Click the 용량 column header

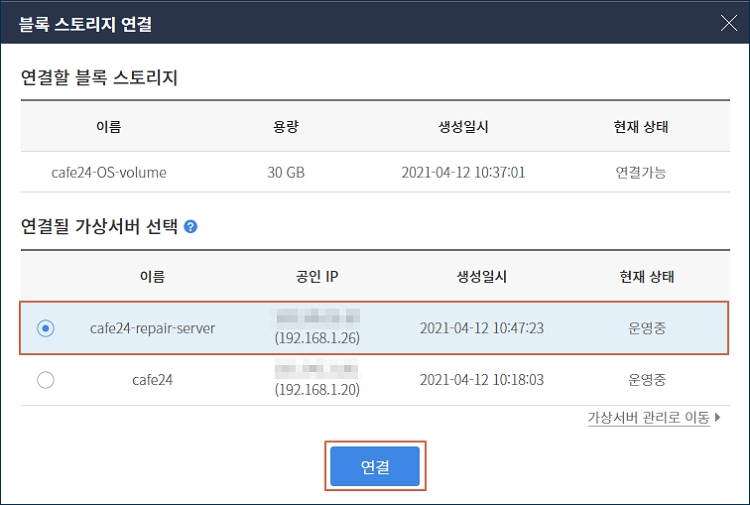click(x=286, y=127)
